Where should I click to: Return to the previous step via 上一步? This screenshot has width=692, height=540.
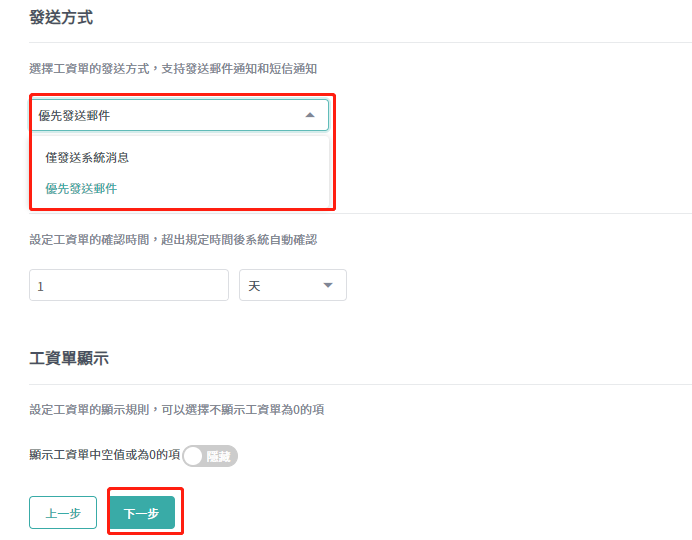pyautogui.click(x=63, y=512)
